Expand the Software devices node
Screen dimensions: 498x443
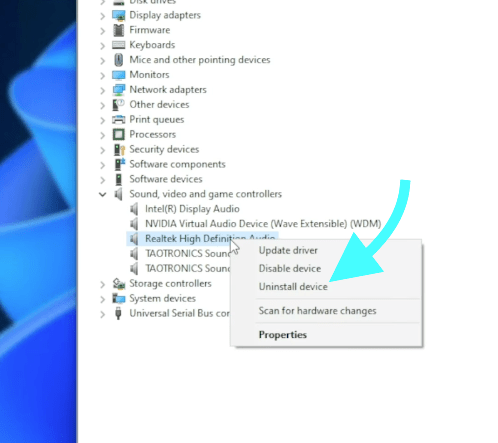pos(103,180)
